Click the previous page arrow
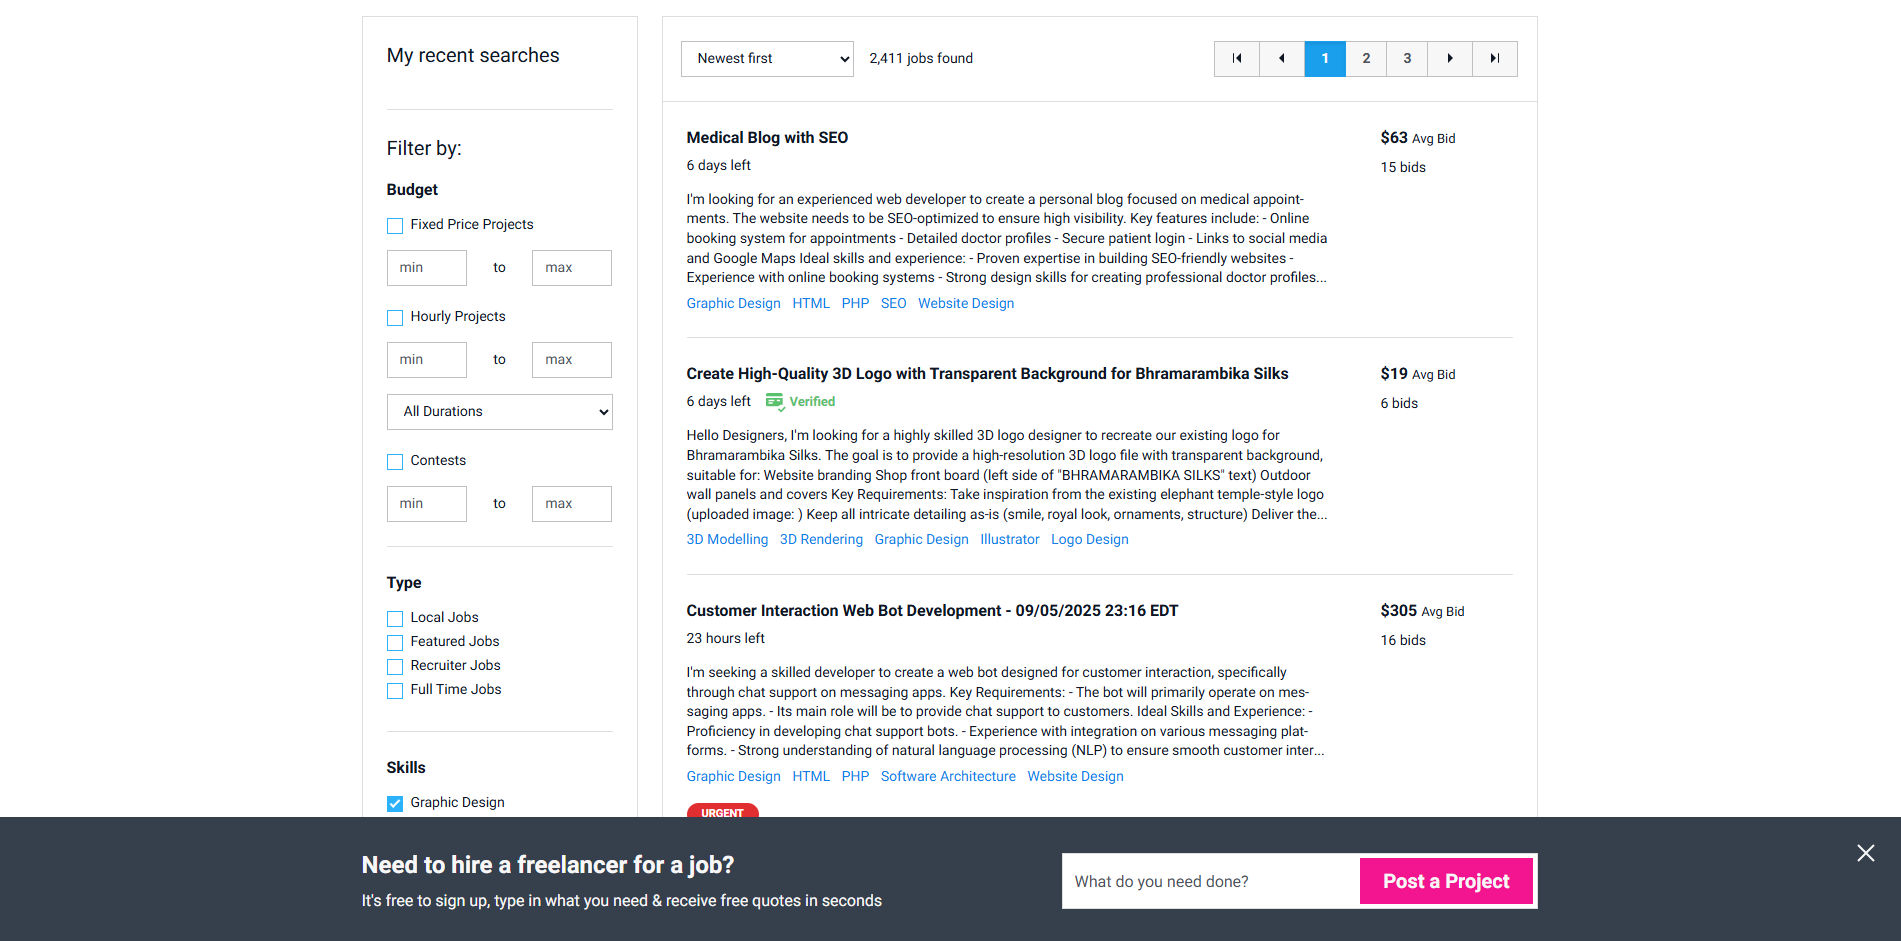This screenshot has width=1901, height=941. coord(1281,58)
